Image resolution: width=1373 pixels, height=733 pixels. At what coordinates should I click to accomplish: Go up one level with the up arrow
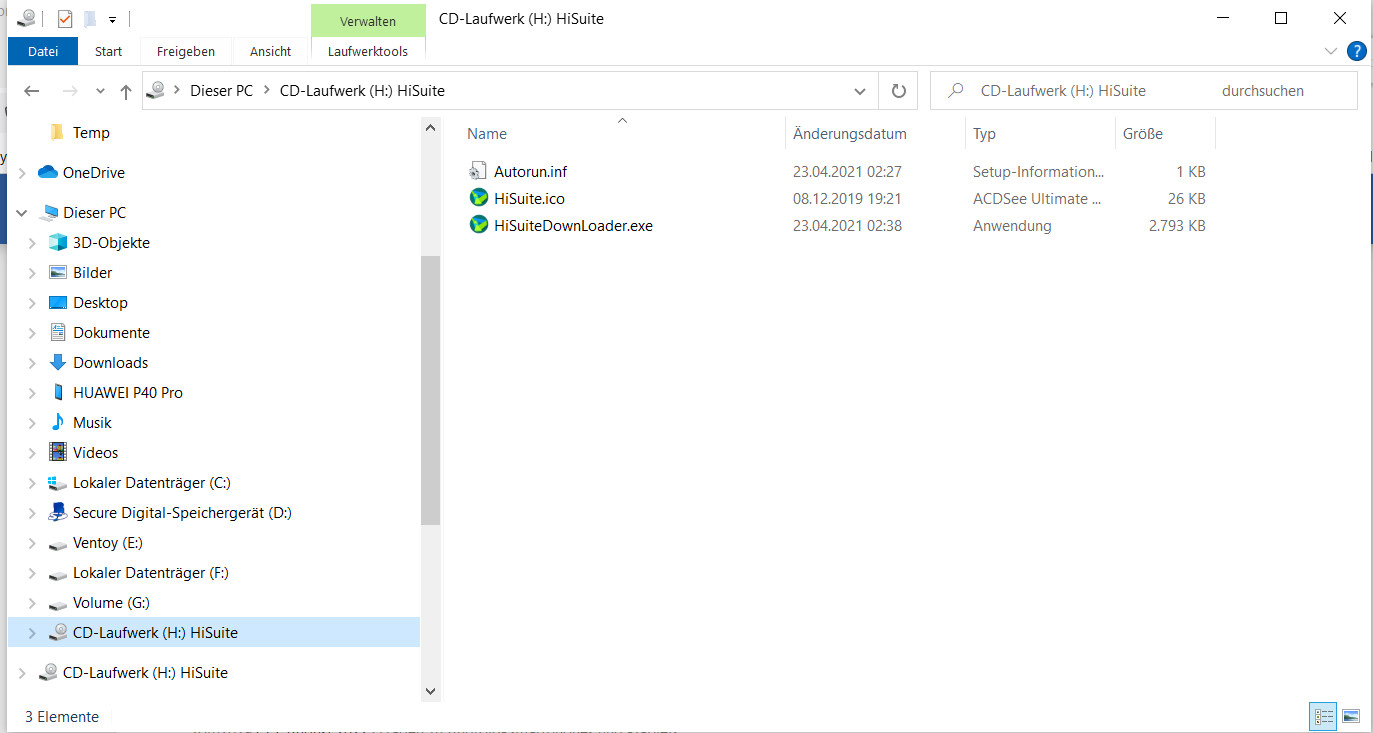(x=126, y=91)
